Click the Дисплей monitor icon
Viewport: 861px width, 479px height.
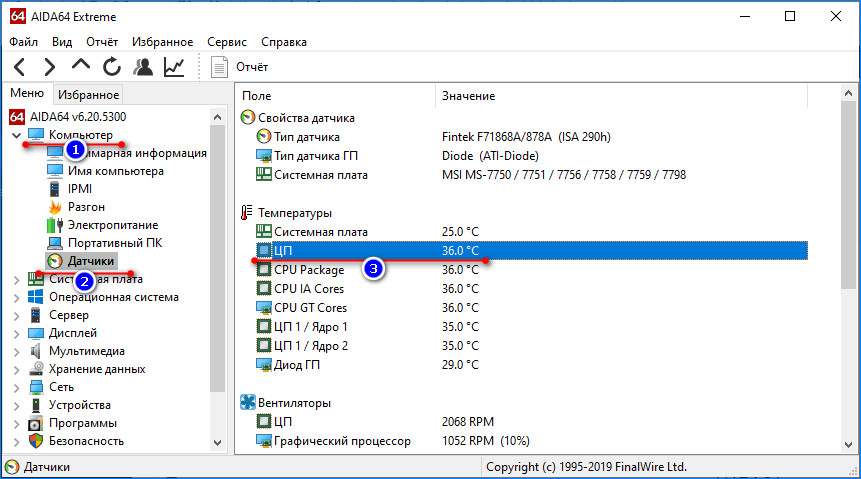36,333
